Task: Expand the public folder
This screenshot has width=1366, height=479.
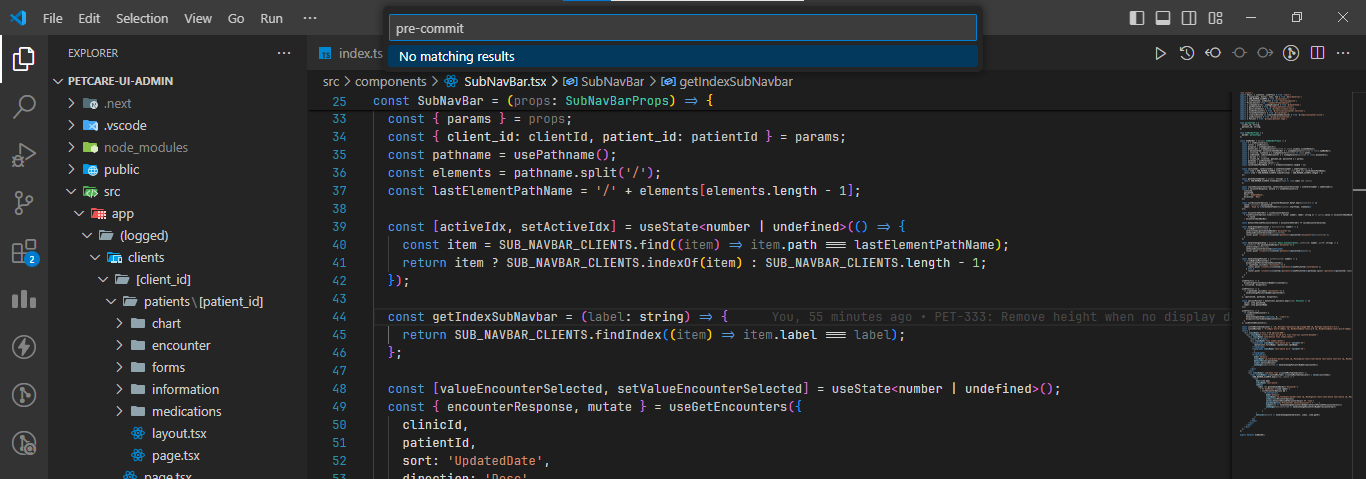Action: click(72, 169)
